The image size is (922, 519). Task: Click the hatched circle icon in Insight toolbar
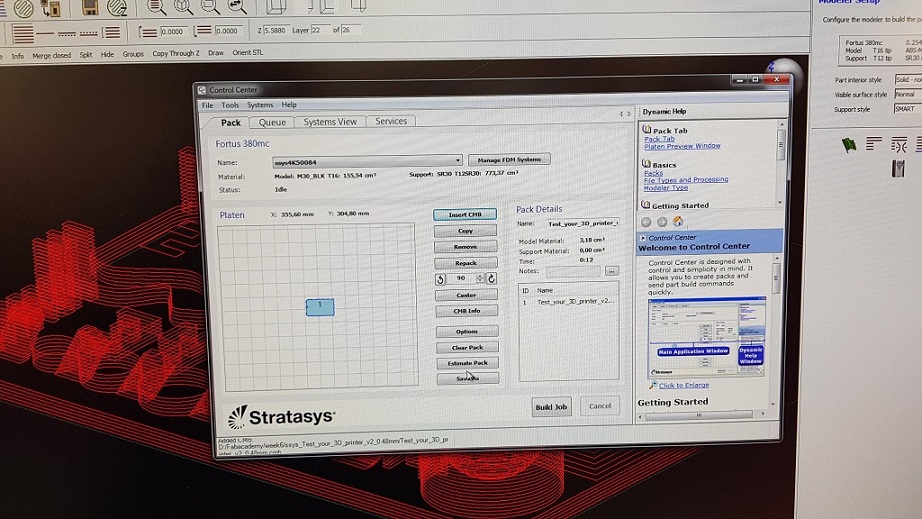click(x=24, y=8)
